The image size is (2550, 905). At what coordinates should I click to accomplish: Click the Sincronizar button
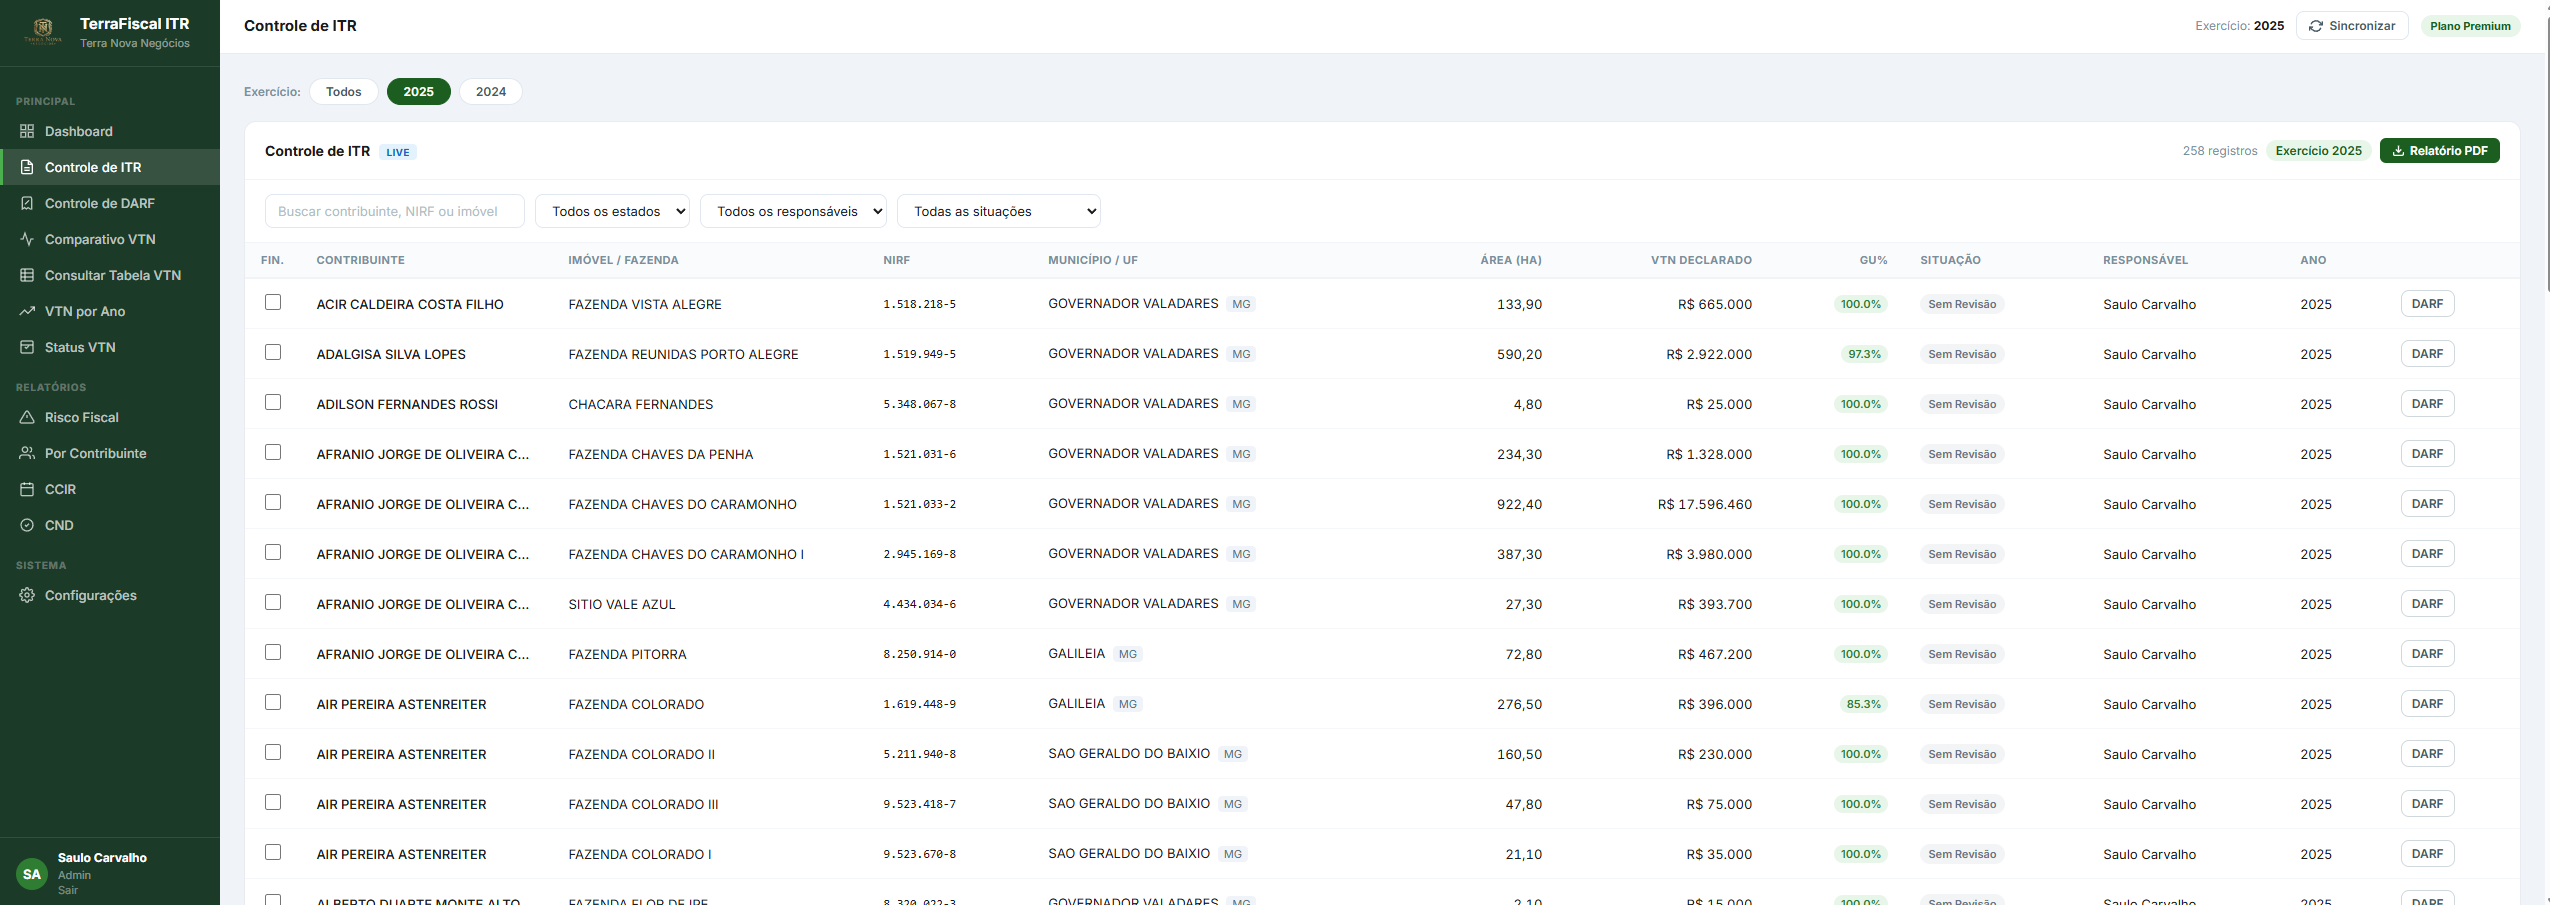tap(2352, 26)
